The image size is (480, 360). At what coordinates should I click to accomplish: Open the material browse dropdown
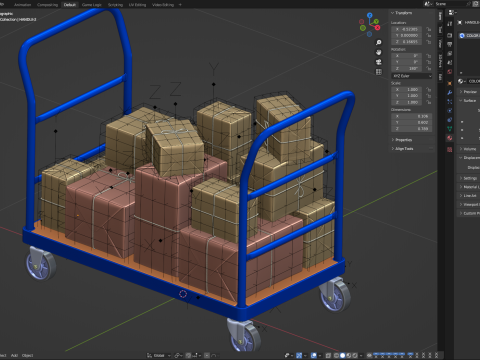pos(462,81)
